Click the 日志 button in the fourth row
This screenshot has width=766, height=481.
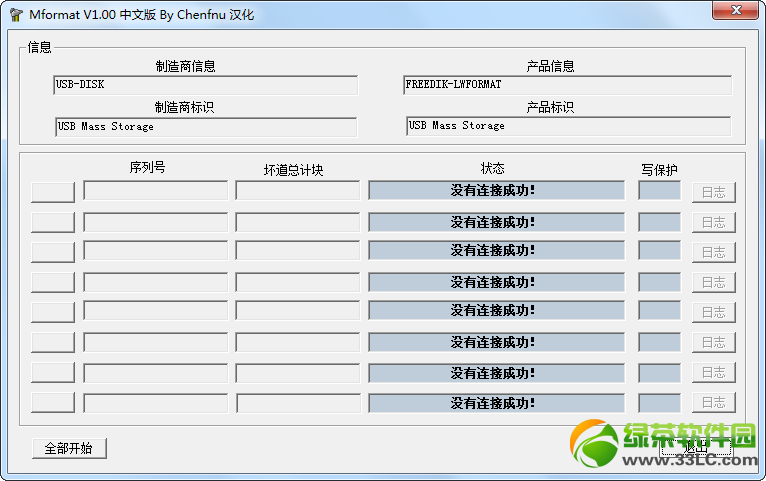point(714,282)
